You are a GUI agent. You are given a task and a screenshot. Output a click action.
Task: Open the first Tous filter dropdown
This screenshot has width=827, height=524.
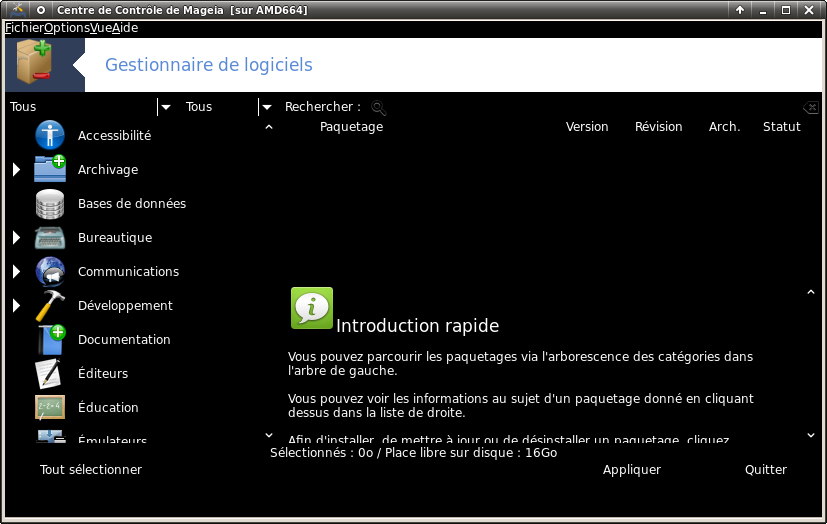point(166,107)
